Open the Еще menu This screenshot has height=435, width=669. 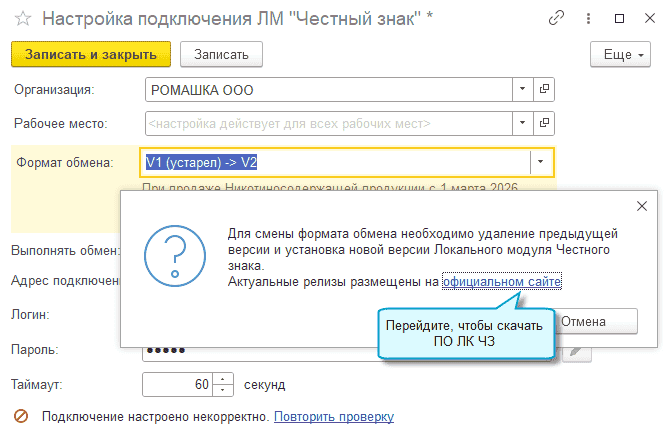coord(622,54)
